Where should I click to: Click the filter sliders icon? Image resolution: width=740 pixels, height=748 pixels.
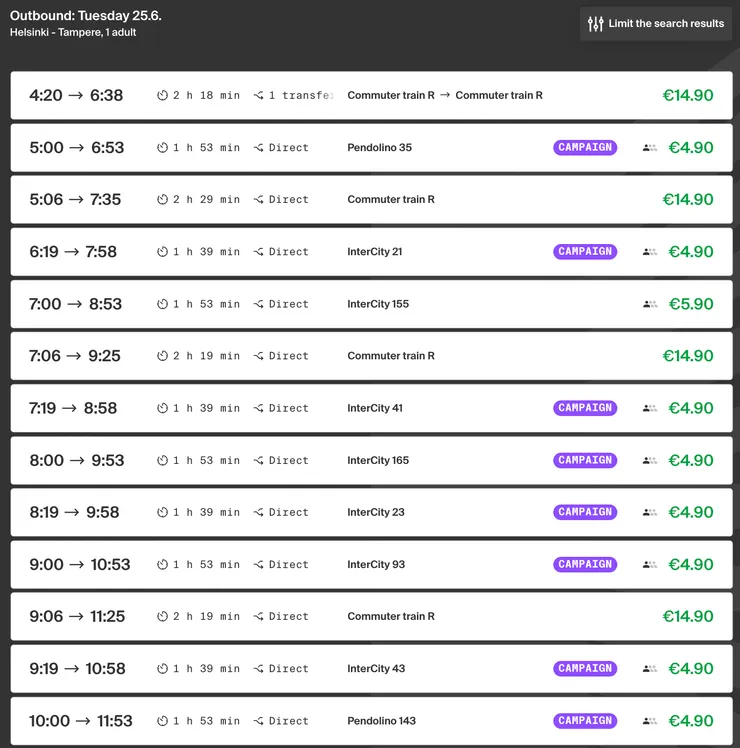pyautogui.click(x=596, y=24)
